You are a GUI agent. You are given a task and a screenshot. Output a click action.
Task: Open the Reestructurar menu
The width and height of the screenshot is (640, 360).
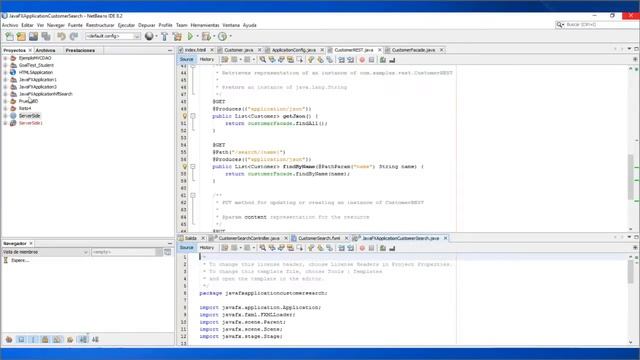100,25
